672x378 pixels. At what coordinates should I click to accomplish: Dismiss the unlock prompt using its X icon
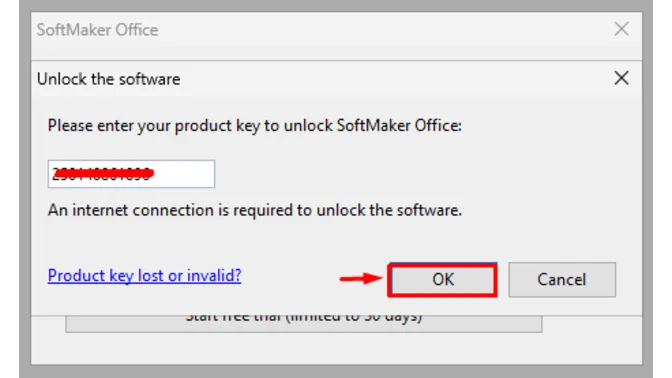coord(621,78)
